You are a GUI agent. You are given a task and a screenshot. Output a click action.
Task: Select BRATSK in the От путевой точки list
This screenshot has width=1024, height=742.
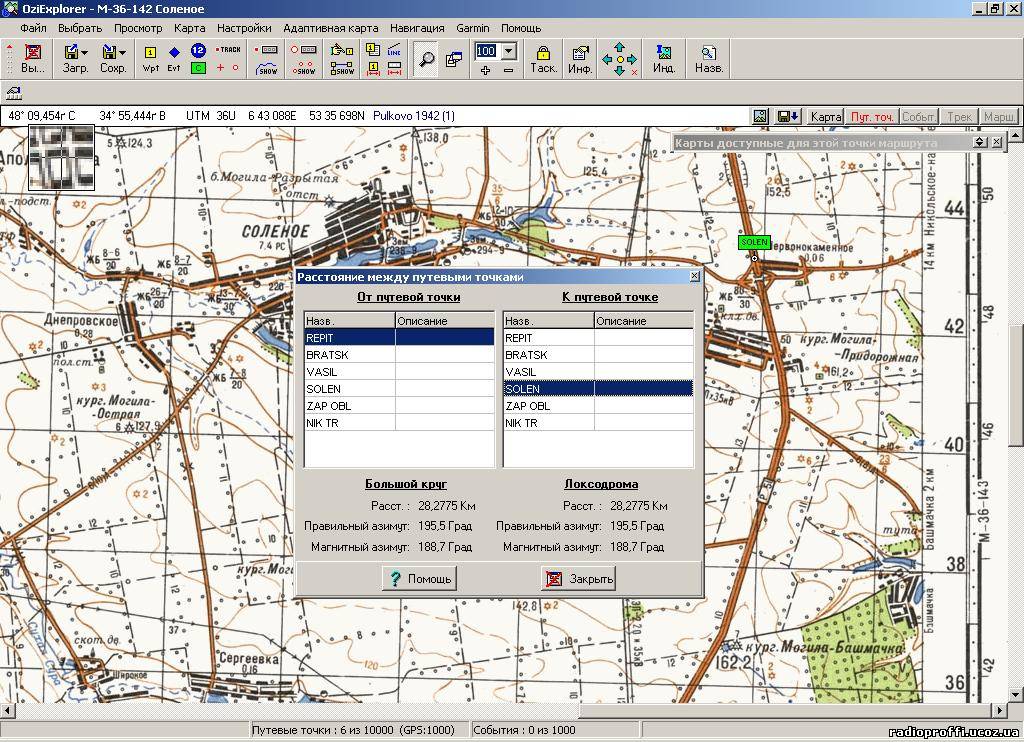(x=399, y=355)
